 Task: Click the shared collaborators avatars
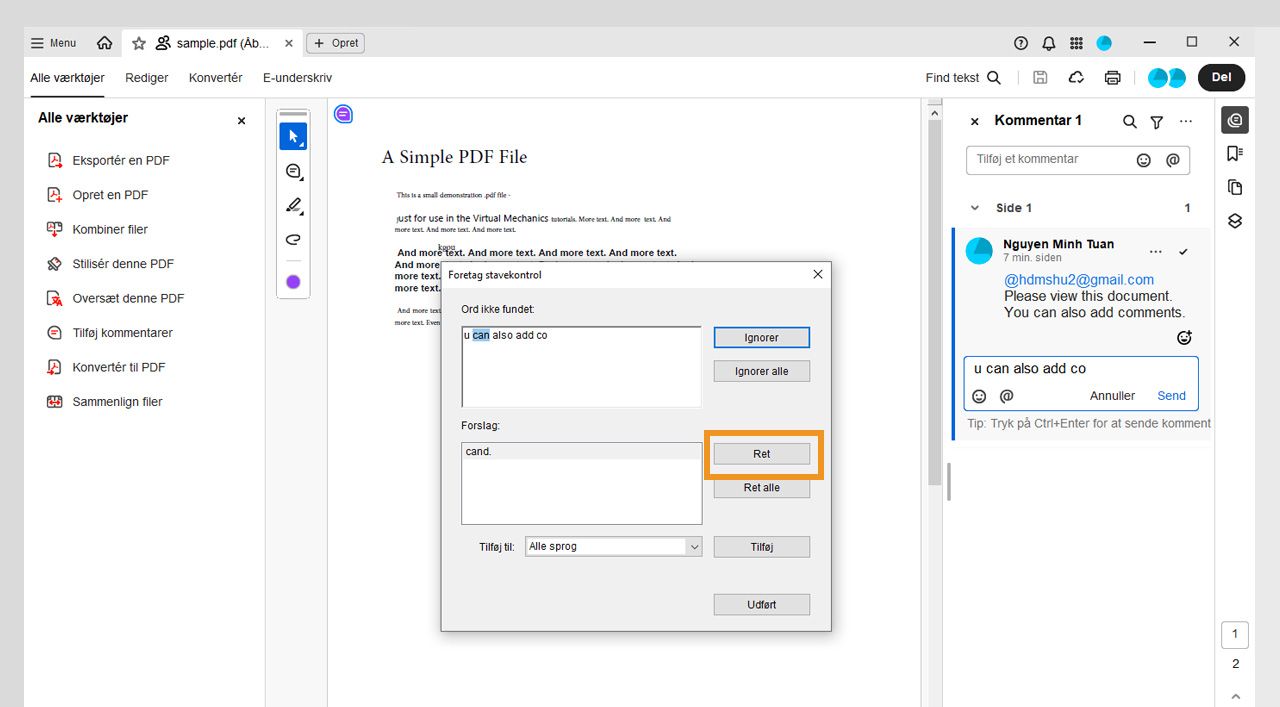(x=1166, y=78)
